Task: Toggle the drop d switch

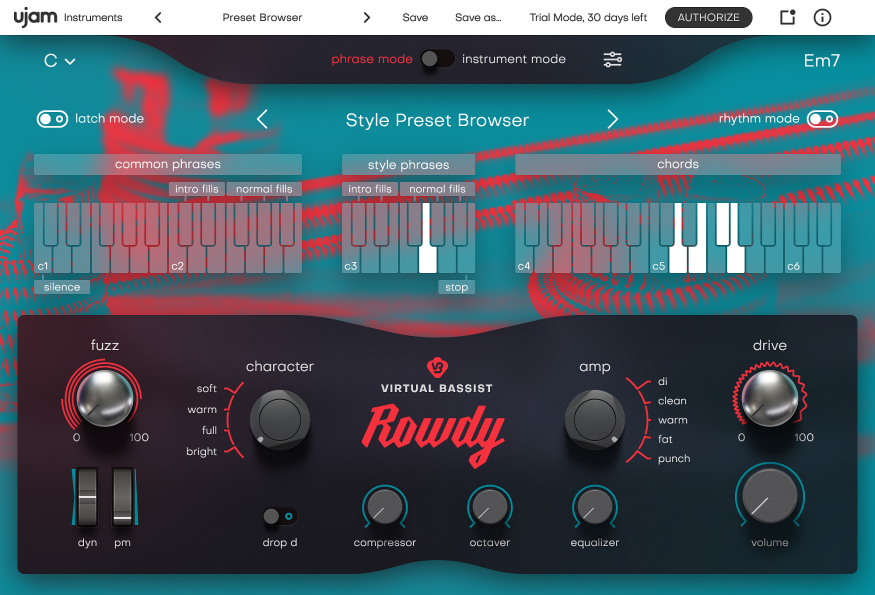Action: point(280,516)
